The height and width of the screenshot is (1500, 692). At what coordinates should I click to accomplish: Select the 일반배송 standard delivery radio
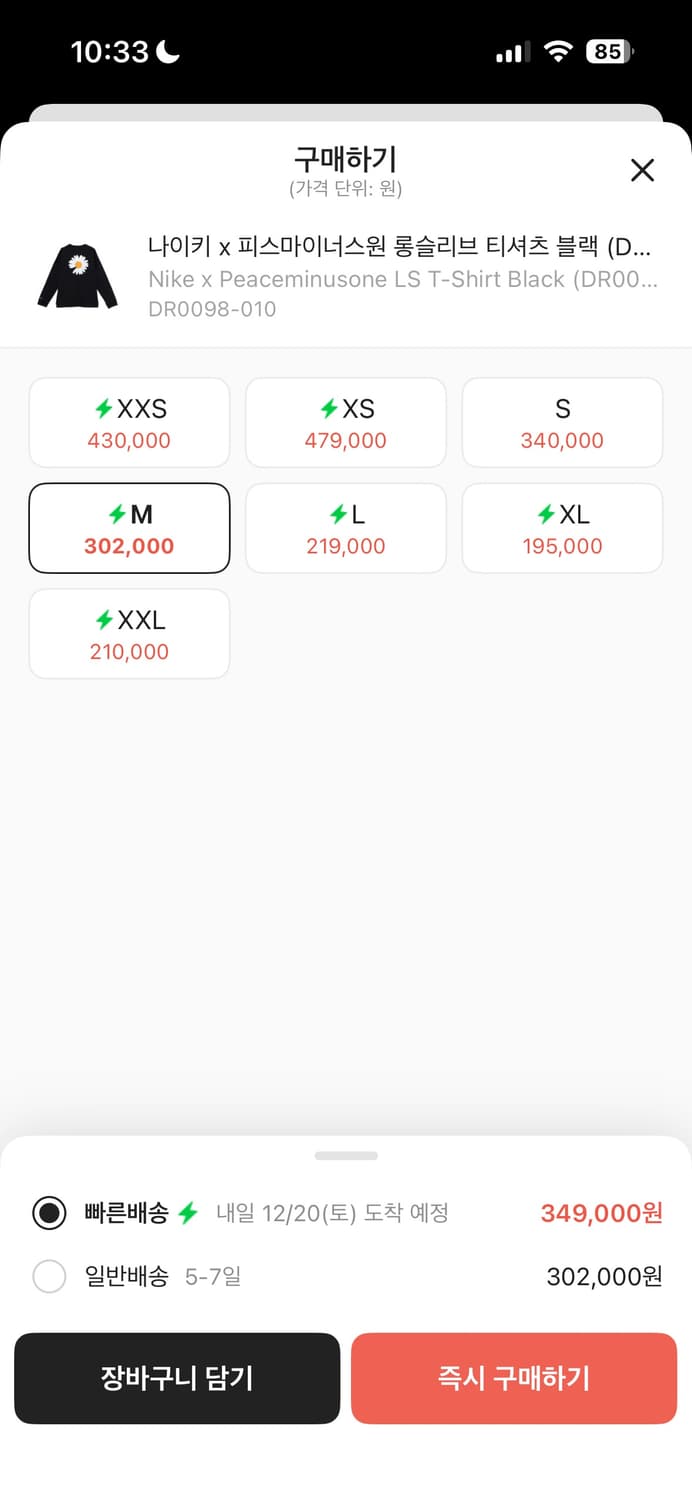coord(49,1276)
